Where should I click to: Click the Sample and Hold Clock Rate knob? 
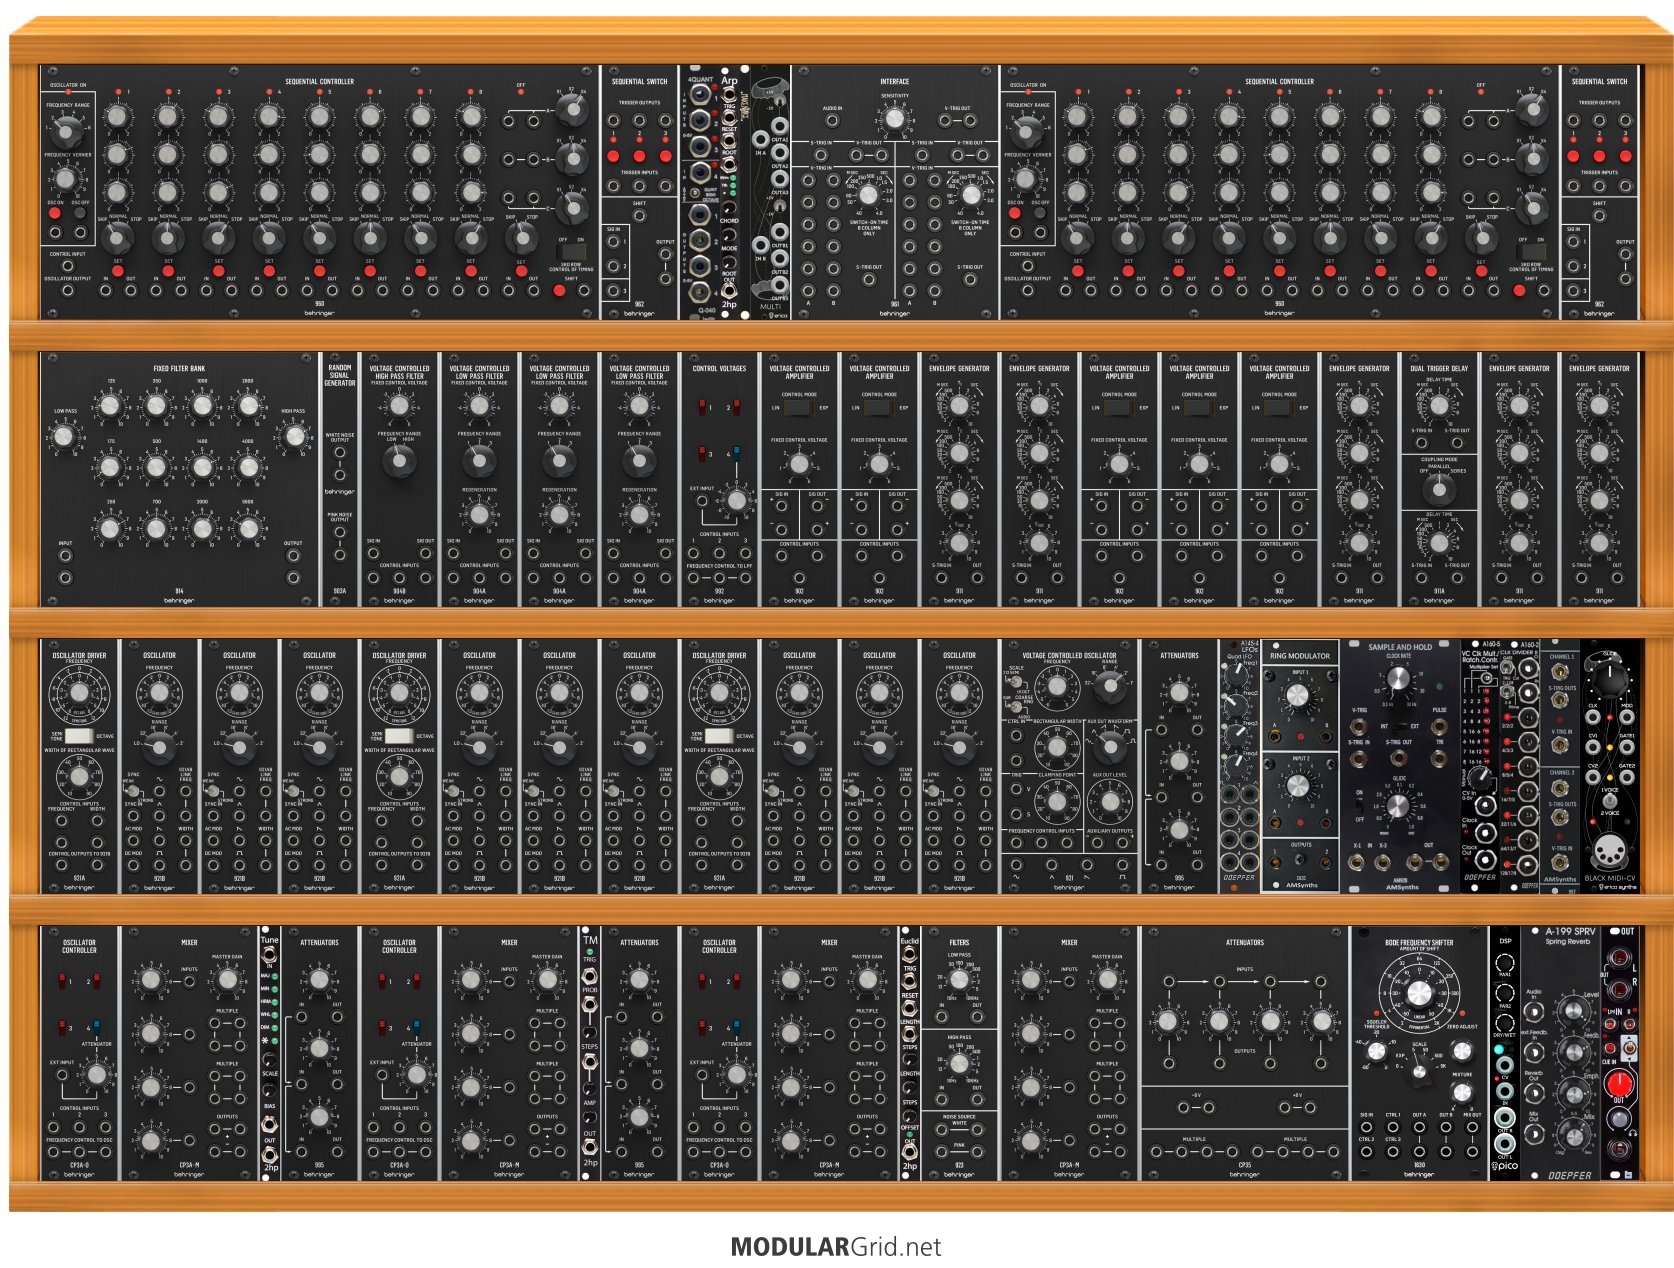click(1399, 680)
